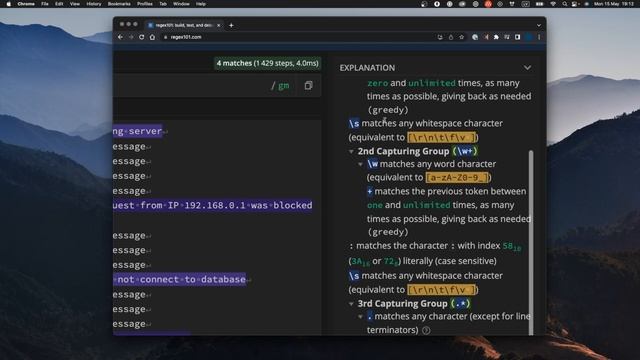Copy the regex using the clipboard icon
The width and height of the screenshot is (640, 360).
click(308, 85)
